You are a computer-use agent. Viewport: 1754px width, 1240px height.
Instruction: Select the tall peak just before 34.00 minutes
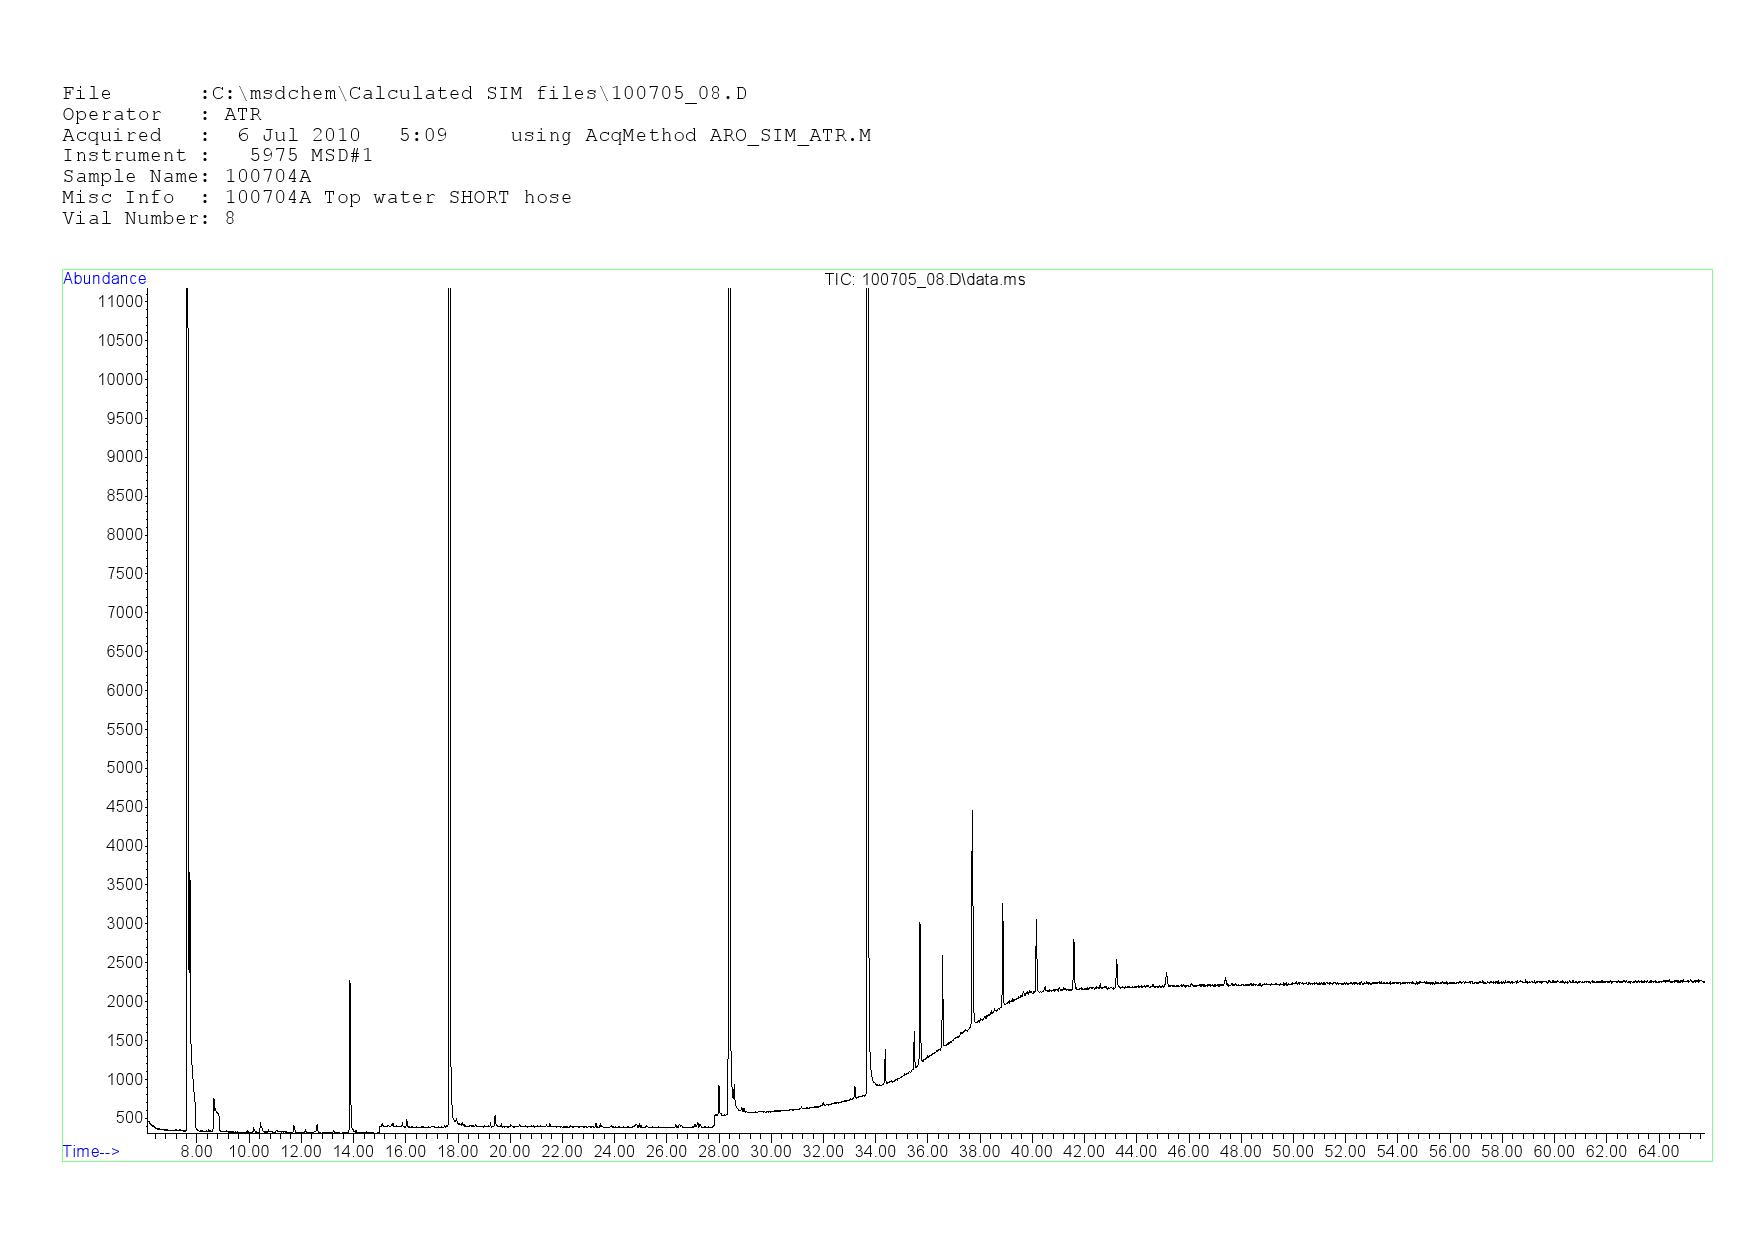[x=867, y=600]
